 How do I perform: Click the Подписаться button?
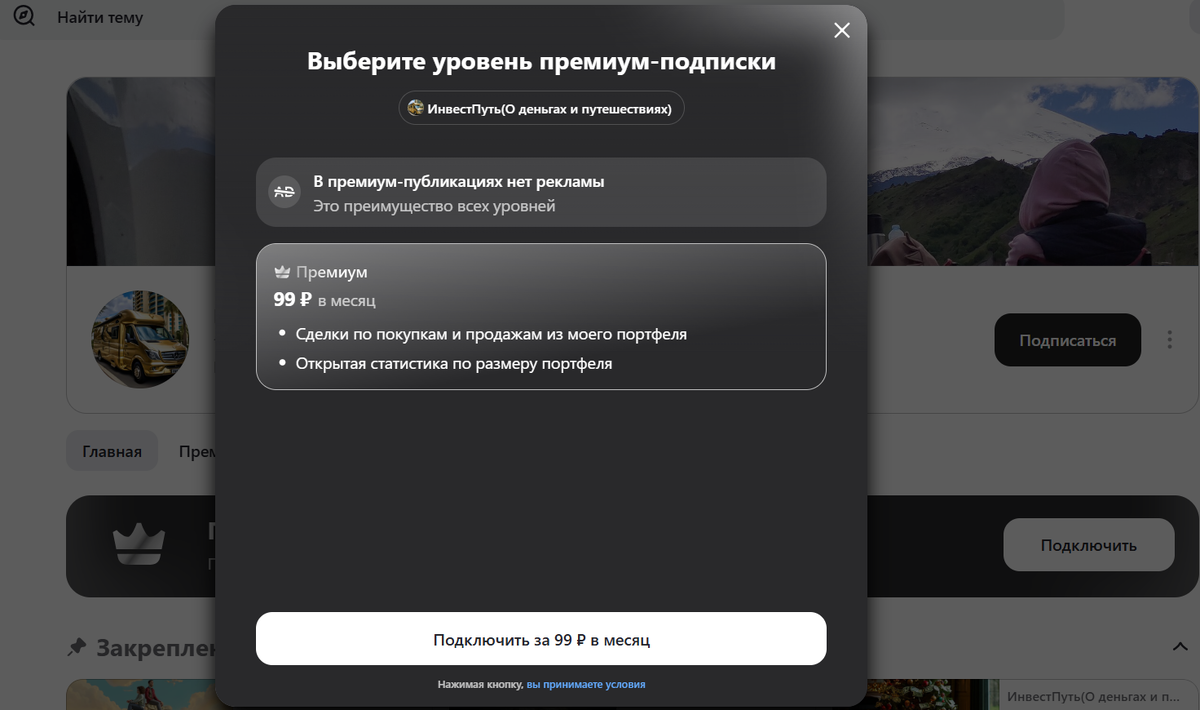(x=1067, y=339)
